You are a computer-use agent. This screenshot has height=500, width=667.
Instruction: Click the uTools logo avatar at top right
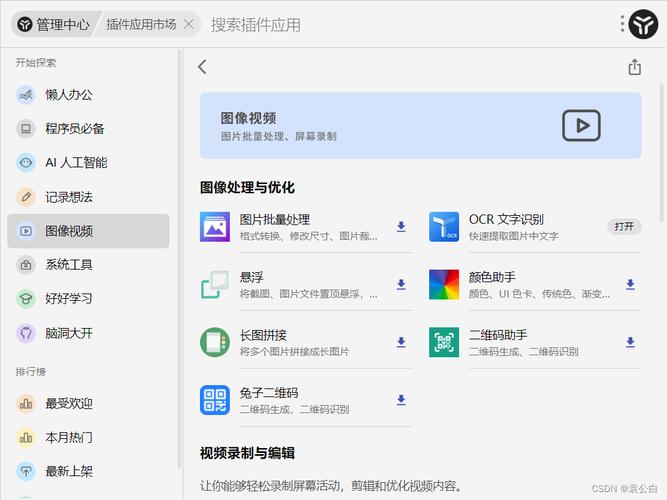tap(643, 24)
